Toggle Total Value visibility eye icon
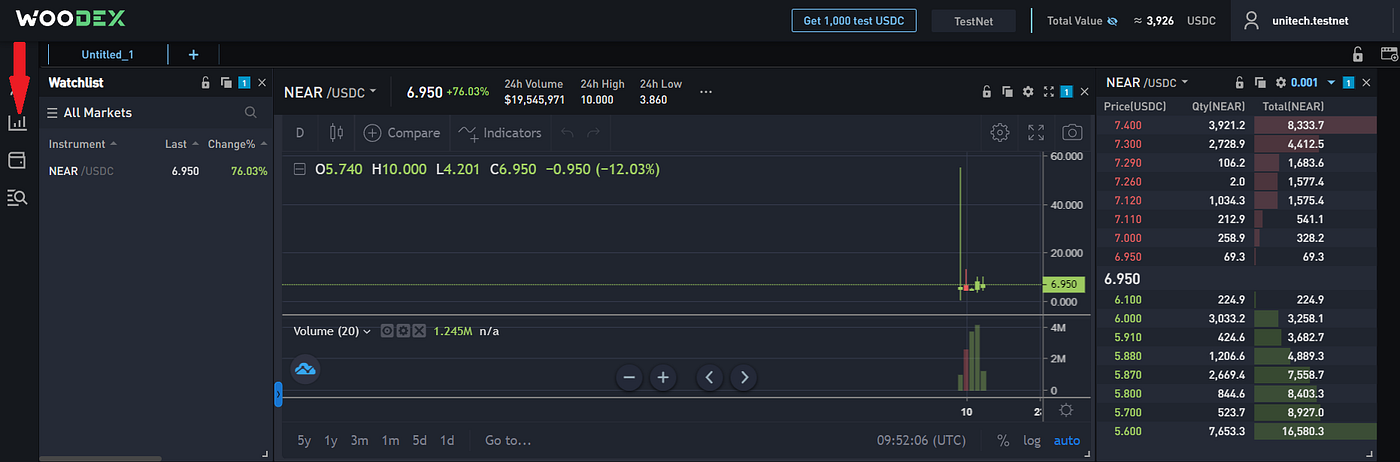1400x462 pixels. [x=1112, y=21]
